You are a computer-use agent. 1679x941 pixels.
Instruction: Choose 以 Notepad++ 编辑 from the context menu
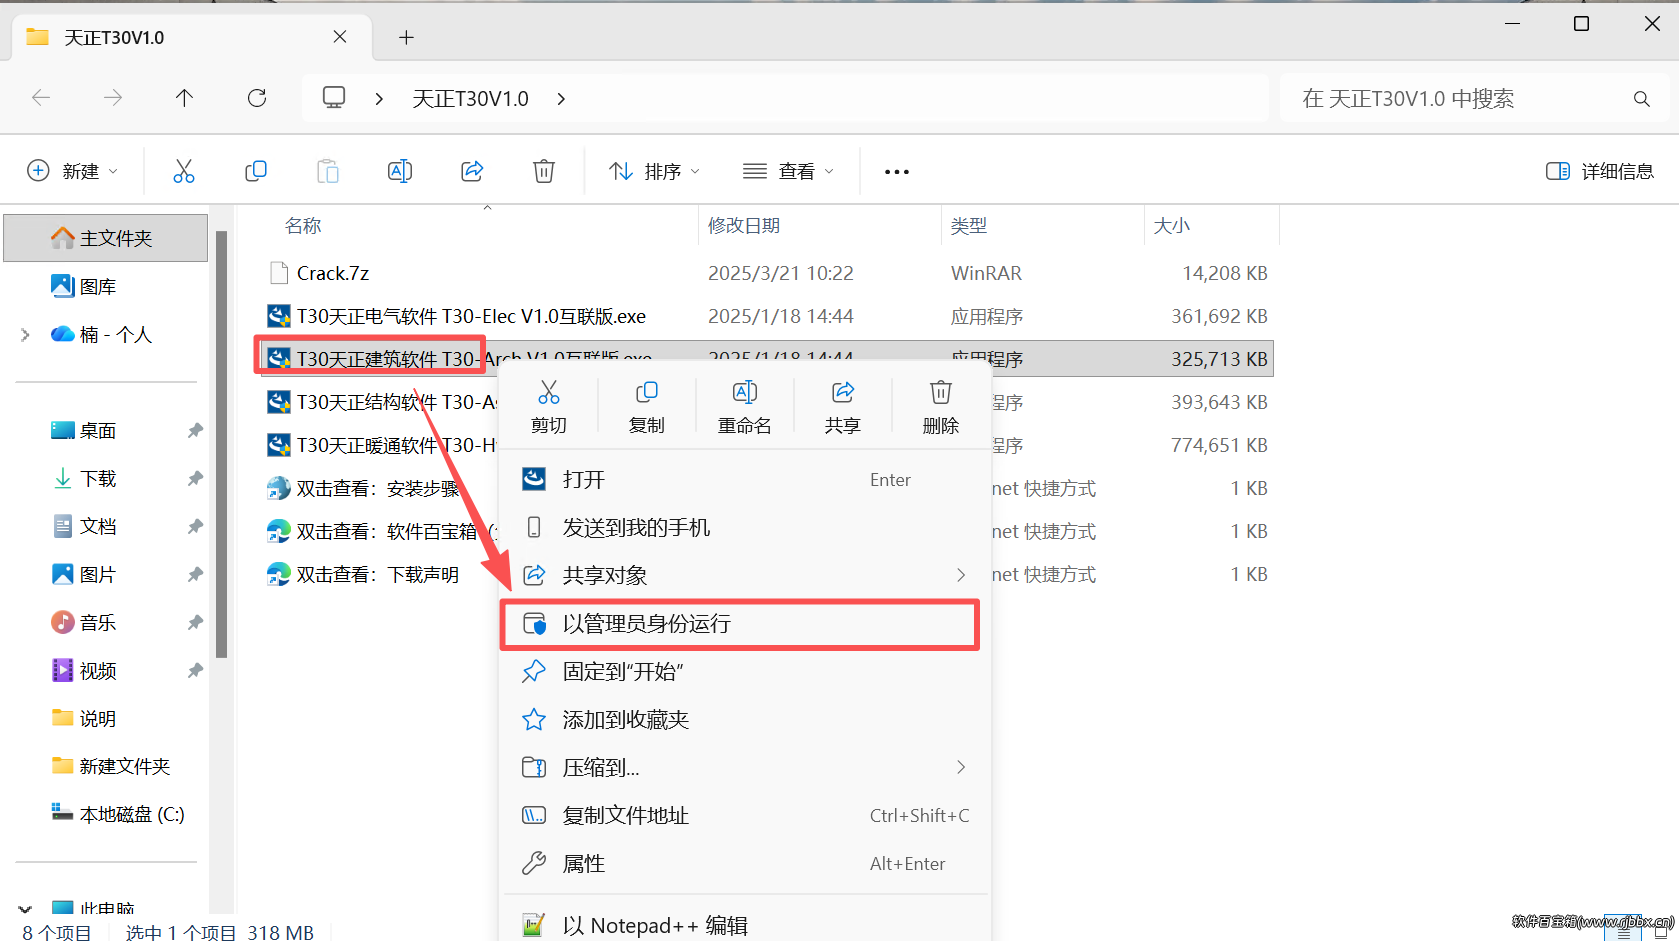point(745,925)
